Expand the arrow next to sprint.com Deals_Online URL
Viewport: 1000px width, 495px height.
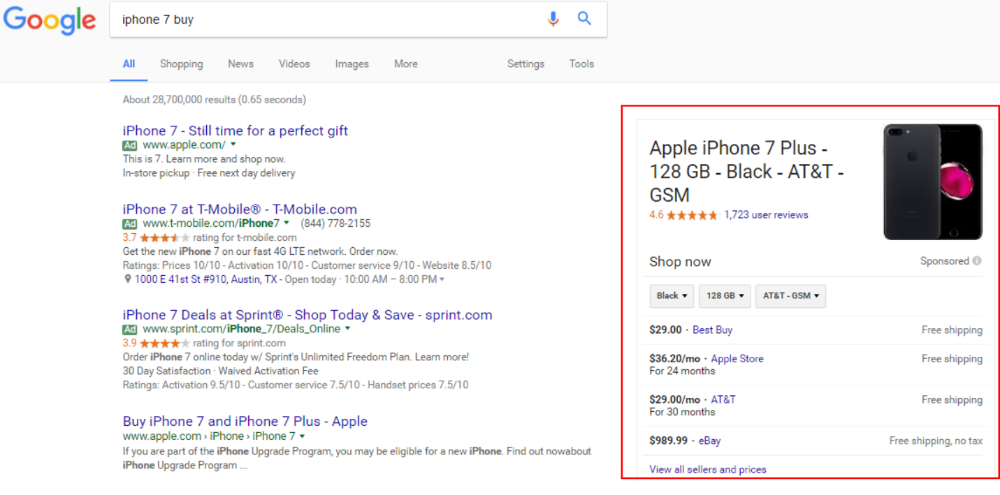click(348, 329)
